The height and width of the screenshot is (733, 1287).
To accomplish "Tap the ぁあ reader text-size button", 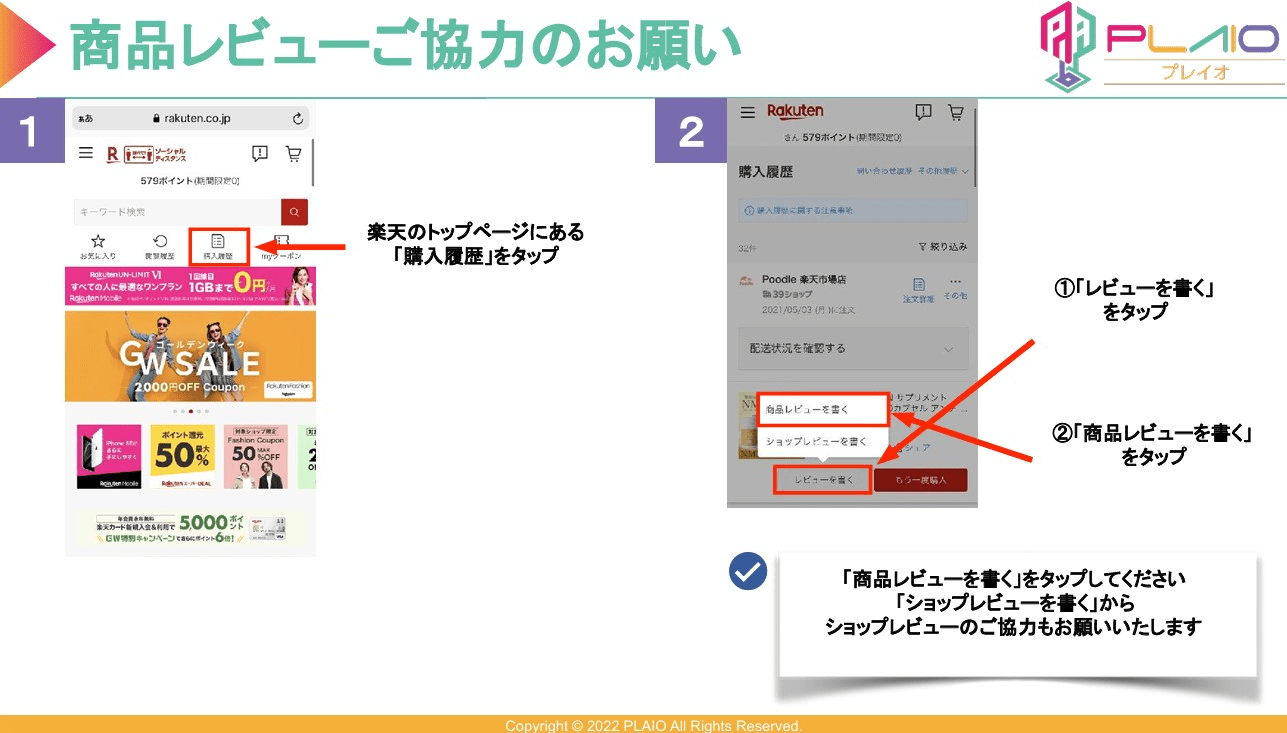I will pyautogui.click(x=86, y=119).
